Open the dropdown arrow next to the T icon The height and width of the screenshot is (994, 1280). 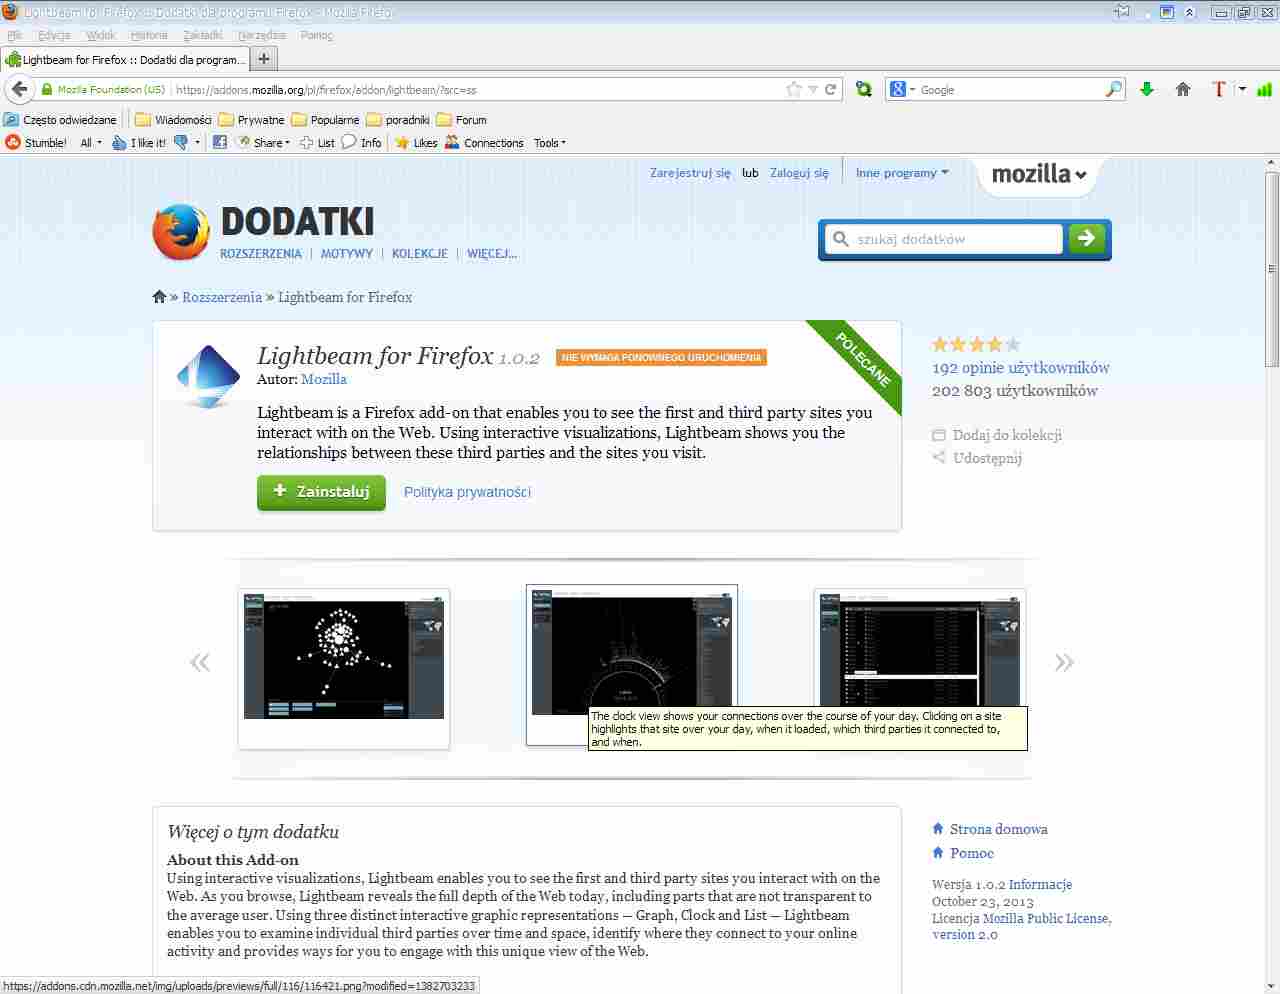click(x=1242, y=89)
